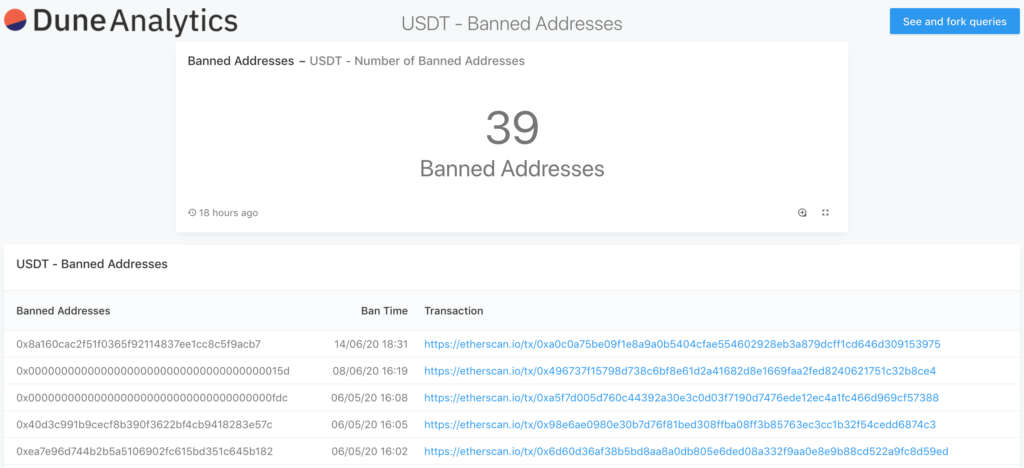Open etherscan transaction link starting 0x496737f15
Viewport: 1024px width, 468px height.
680,371
